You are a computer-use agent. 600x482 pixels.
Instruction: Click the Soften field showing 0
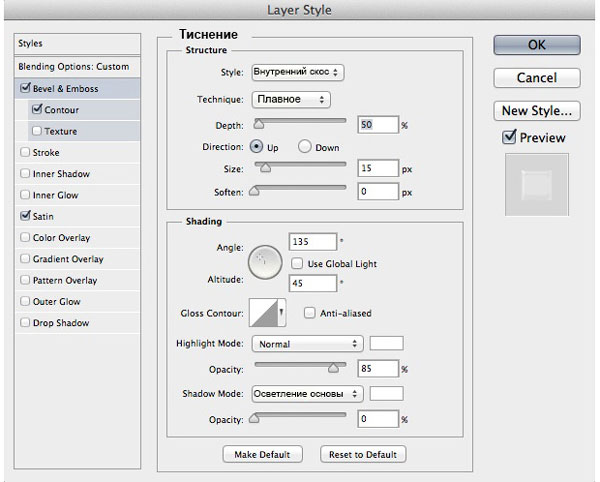[378, 191]
